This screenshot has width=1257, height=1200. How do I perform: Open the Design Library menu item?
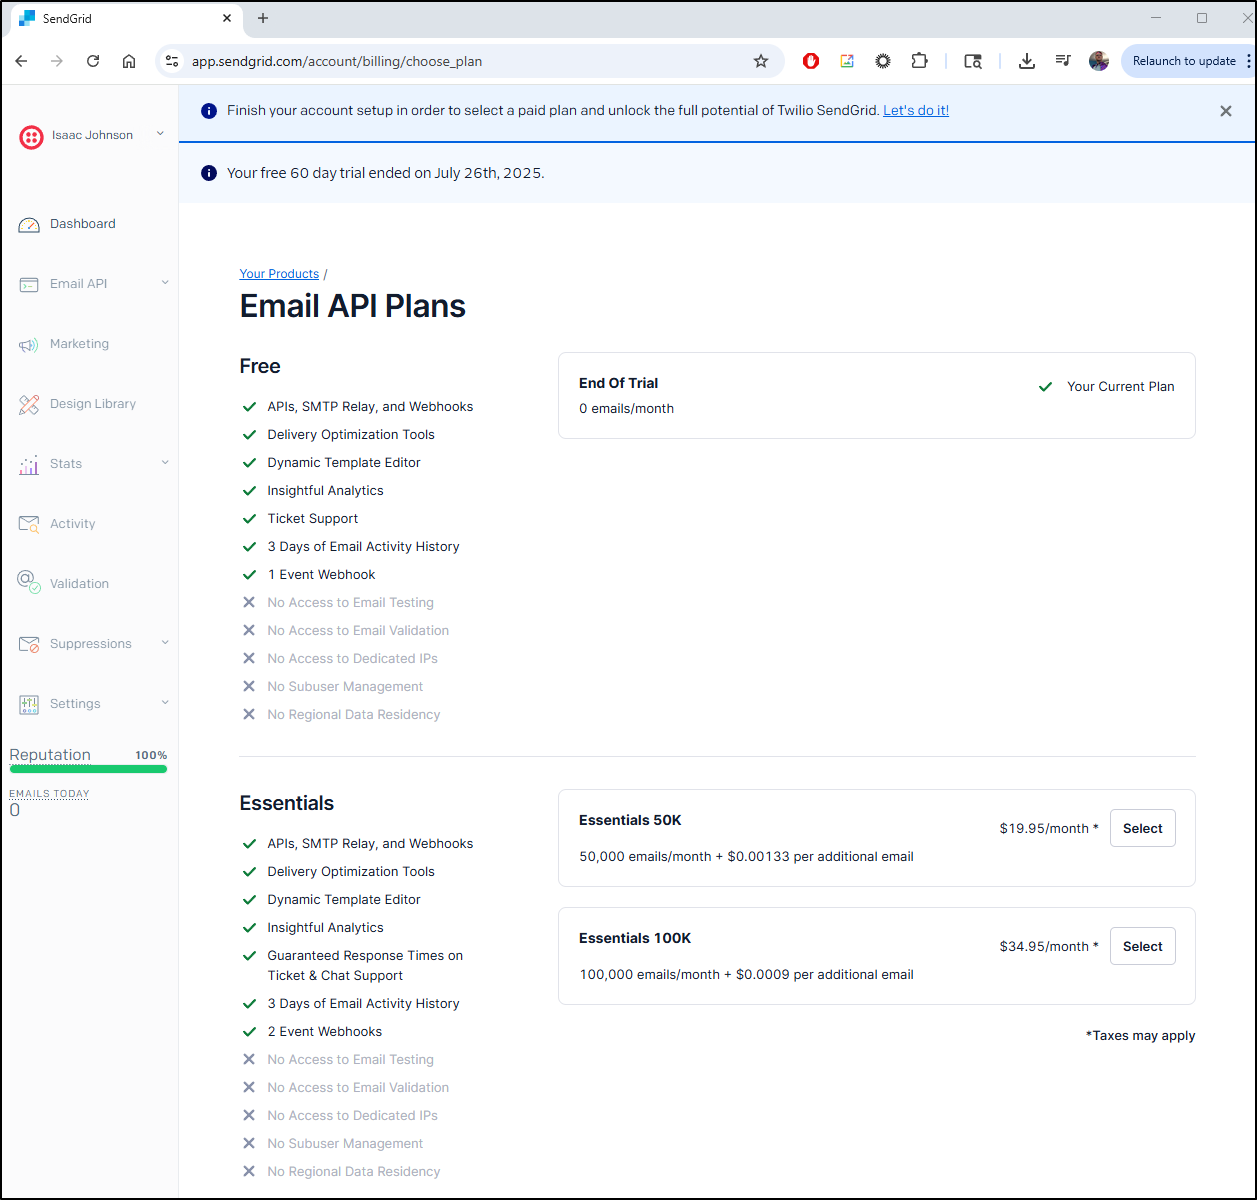93,404
